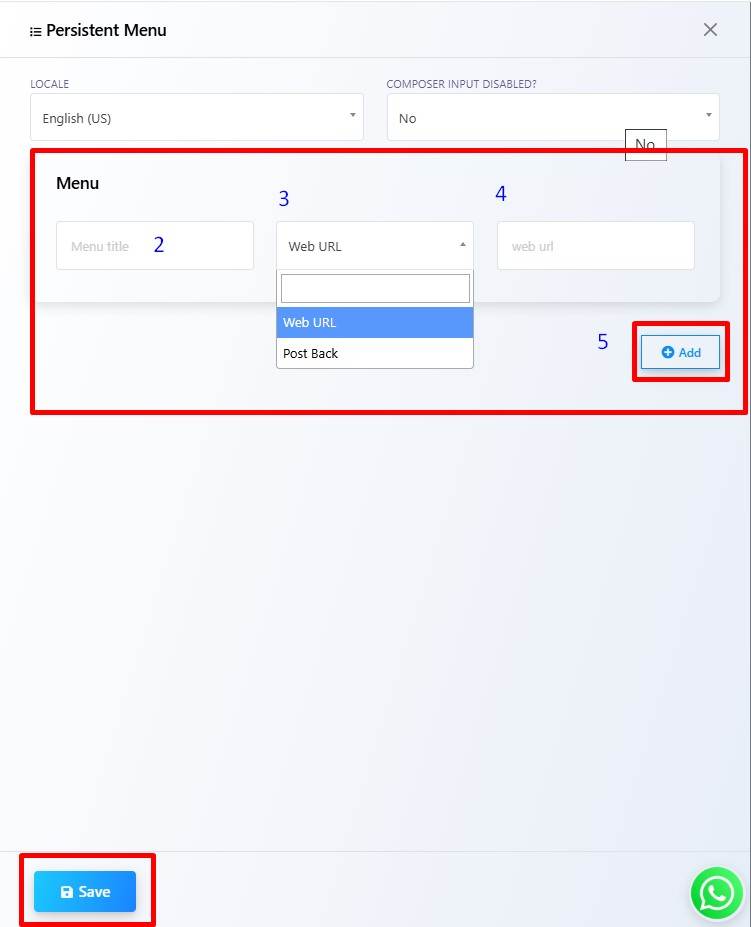Click the floppy disk icon on Save
Screen dimensions: 751x927
point(67,892)
